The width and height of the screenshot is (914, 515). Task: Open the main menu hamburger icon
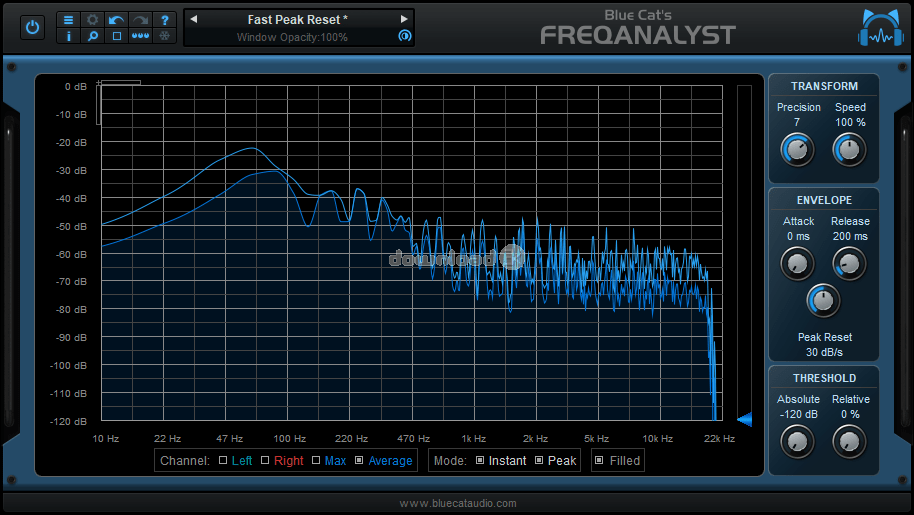tap(68, 20)
